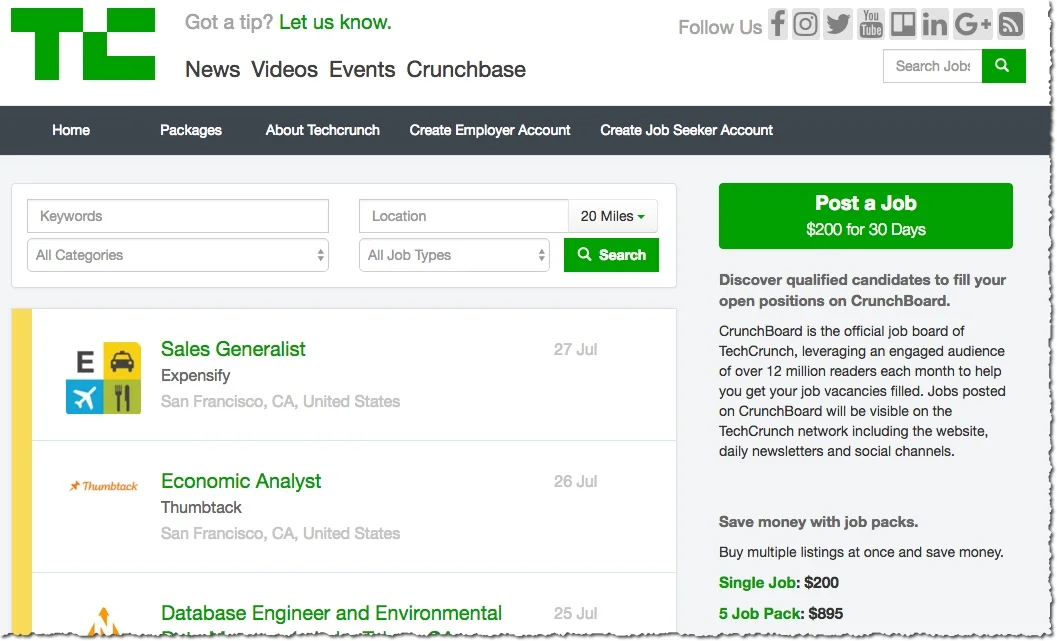Open the Instagram follow icon
Image resolution: width=1057 pixels, height=641 pixels.
coord(805,24)
